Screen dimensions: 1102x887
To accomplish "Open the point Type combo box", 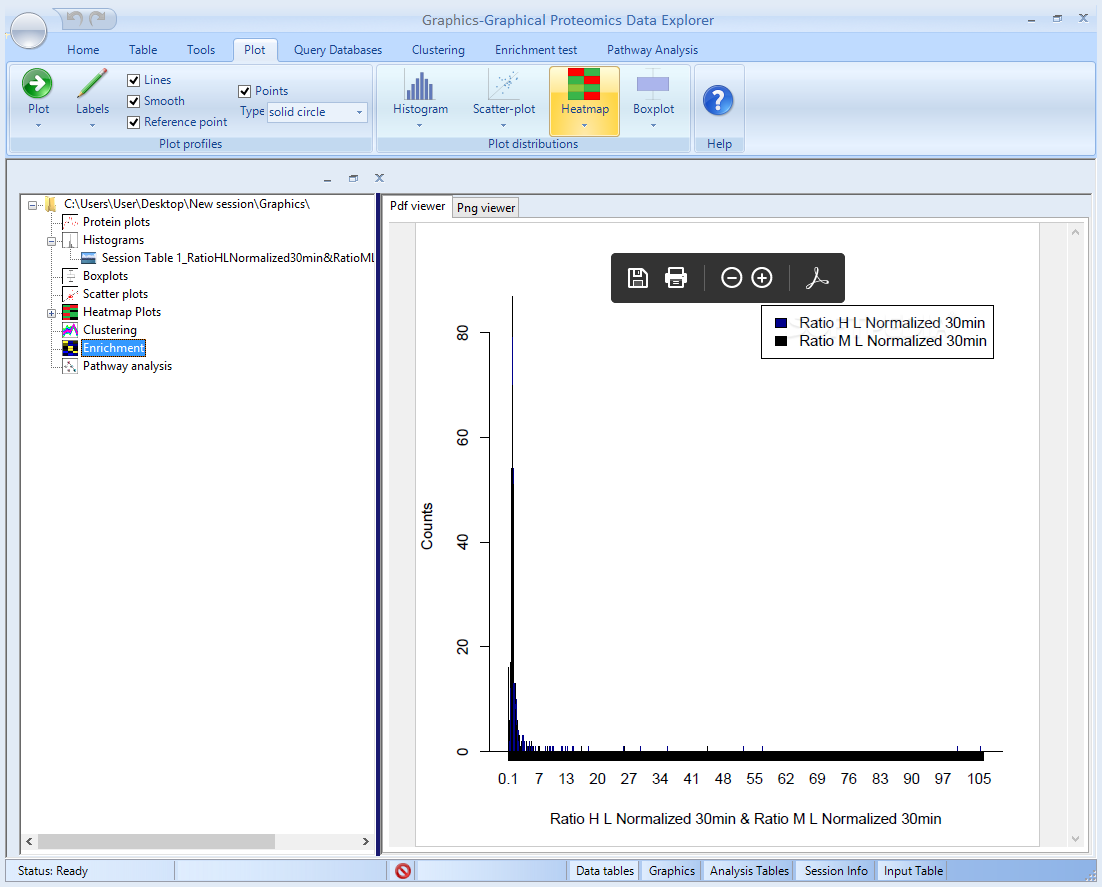I will point(317,112).
